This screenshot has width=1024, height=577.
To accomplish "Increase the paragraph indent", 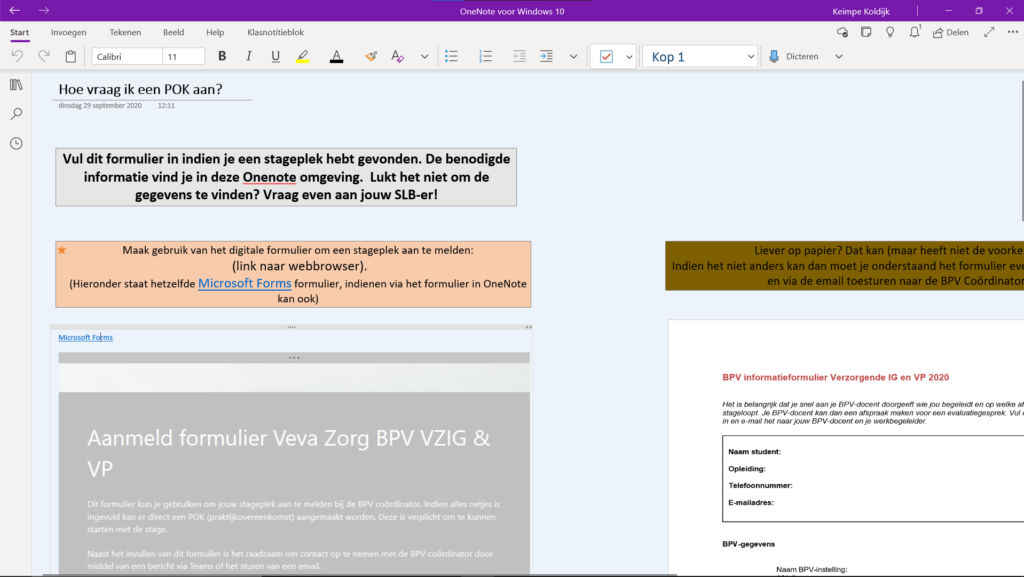I will coord(546,57).
